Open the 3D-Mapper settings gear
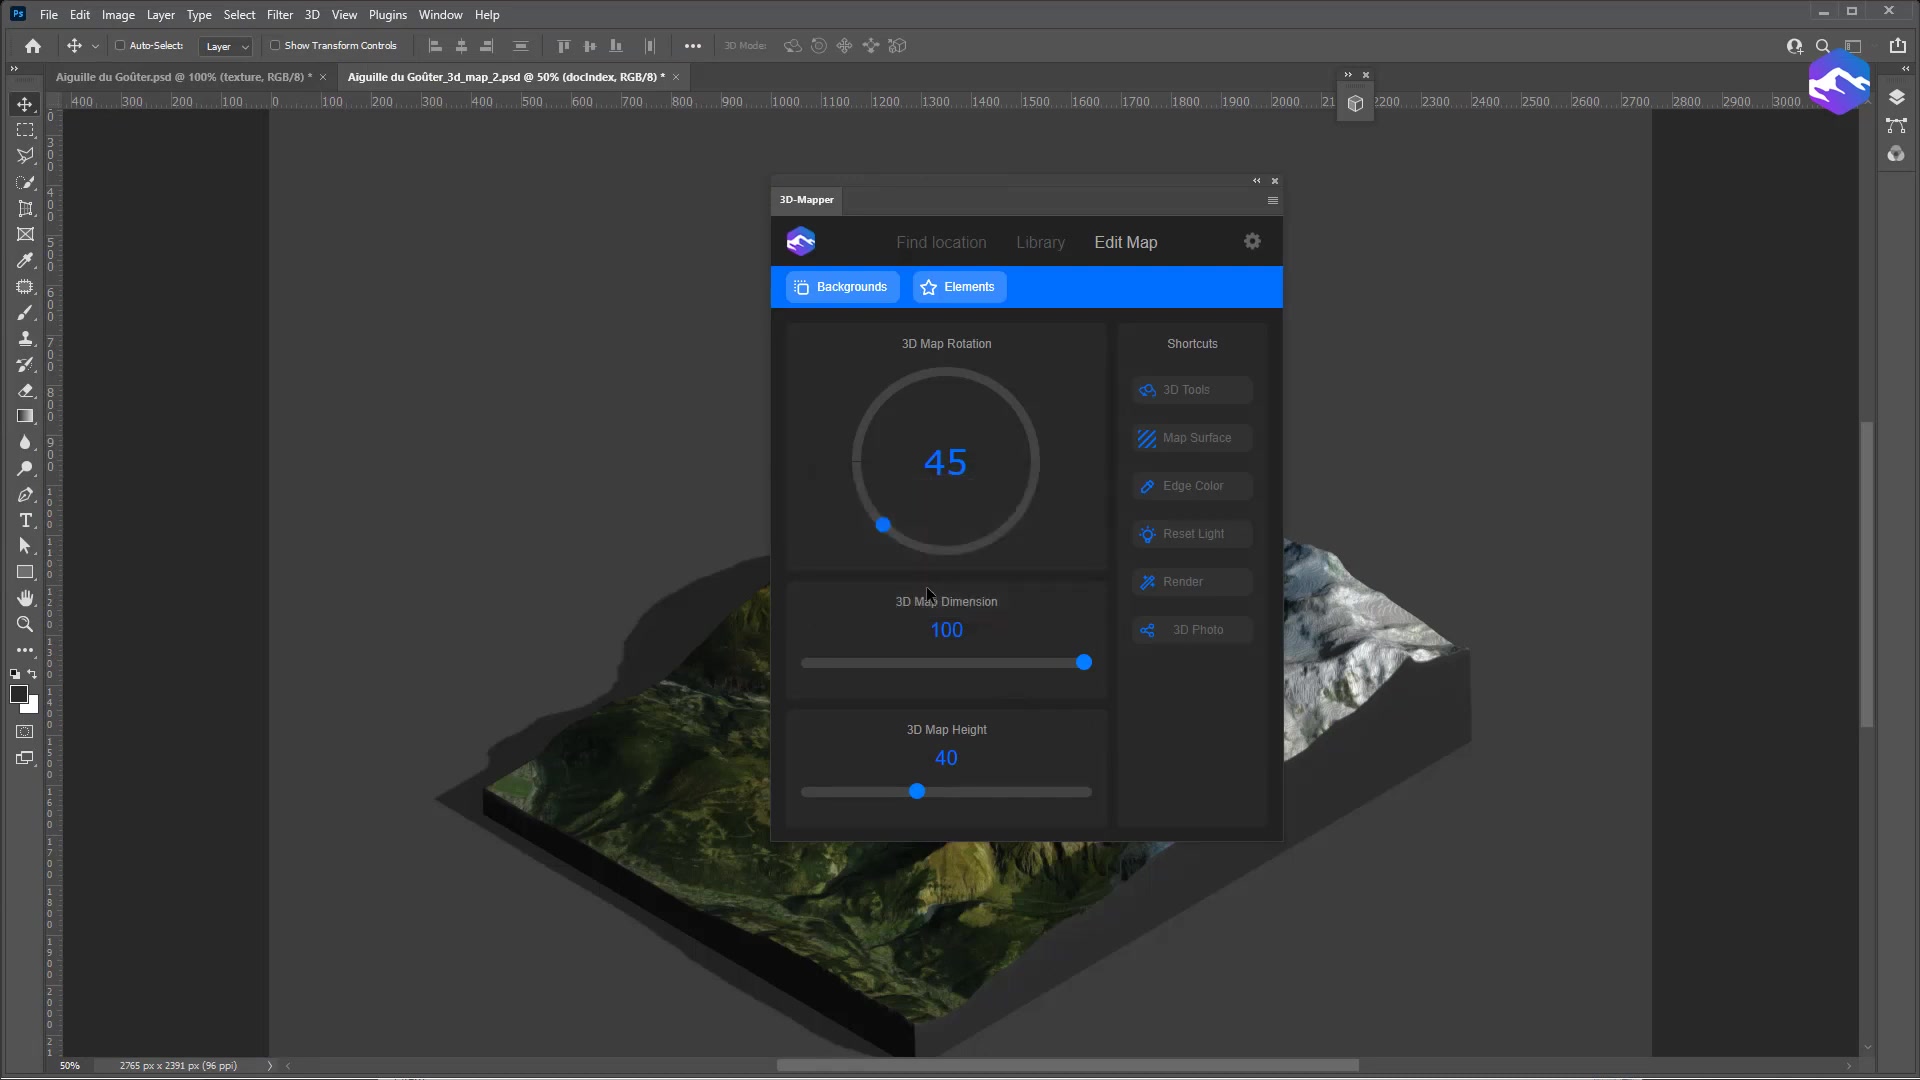This screenshot has width=1920, height=1080. (x=1251, y=241)
